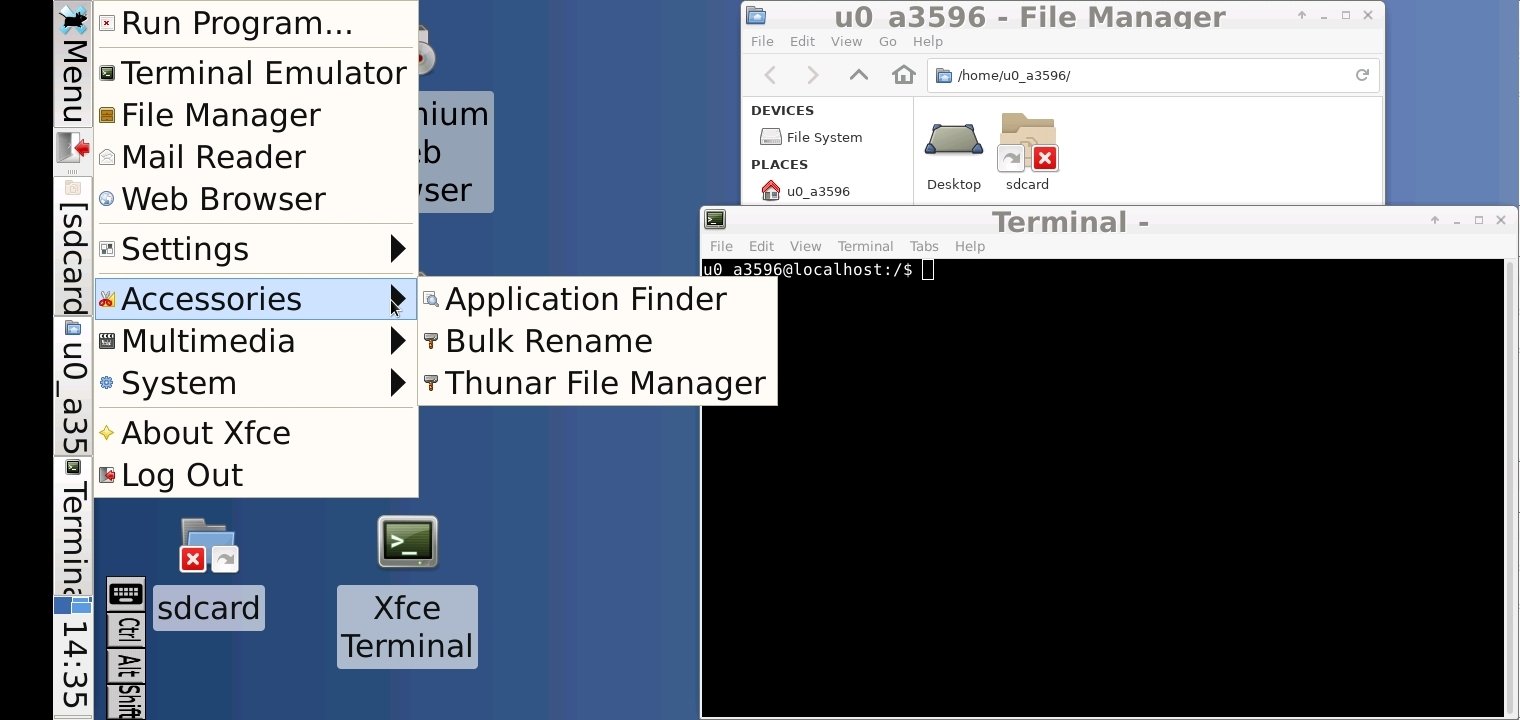Click the About Xfce star icon

[107, 433]
